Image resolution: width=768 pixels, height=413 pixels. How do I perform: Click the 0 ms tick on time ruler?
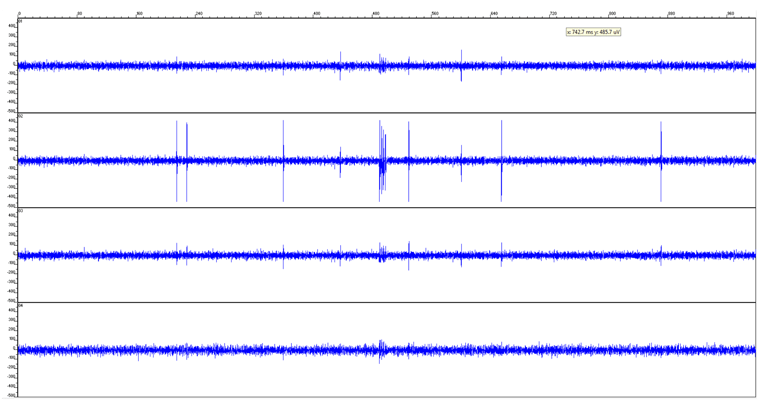point(20,14)
